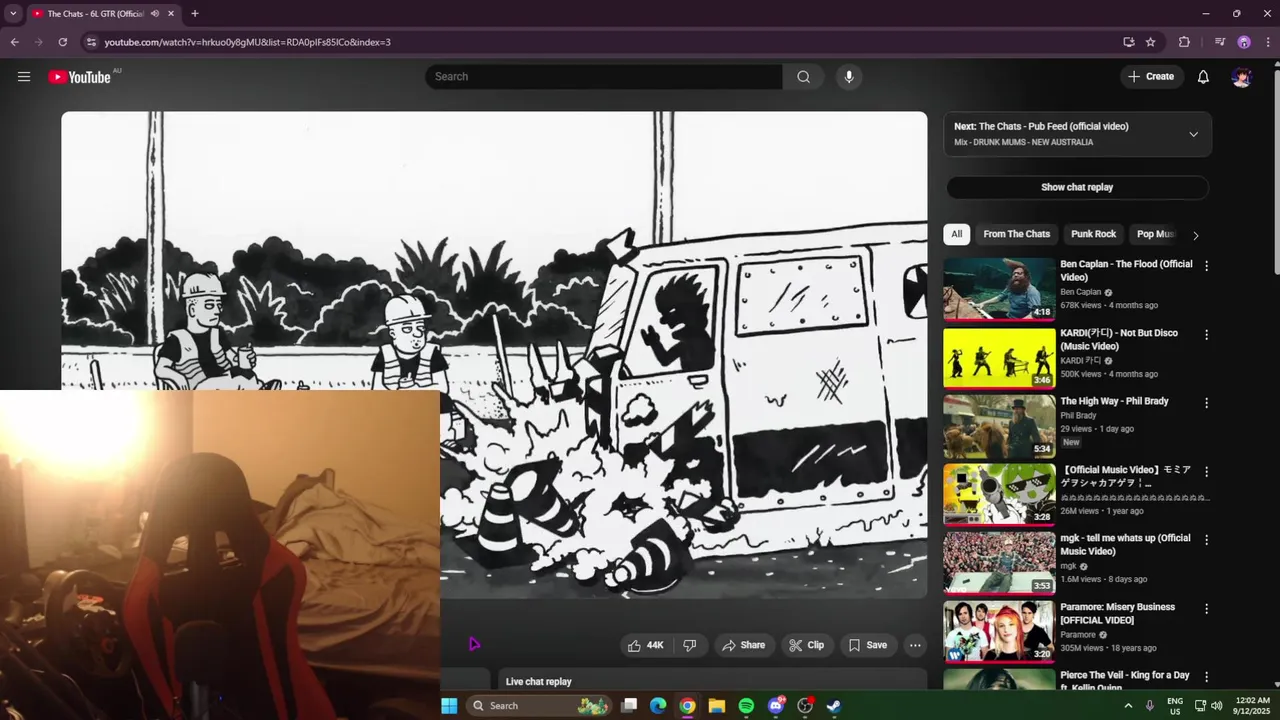Open options for Ben Caplan - The Flood

[x=1206, y=266]
